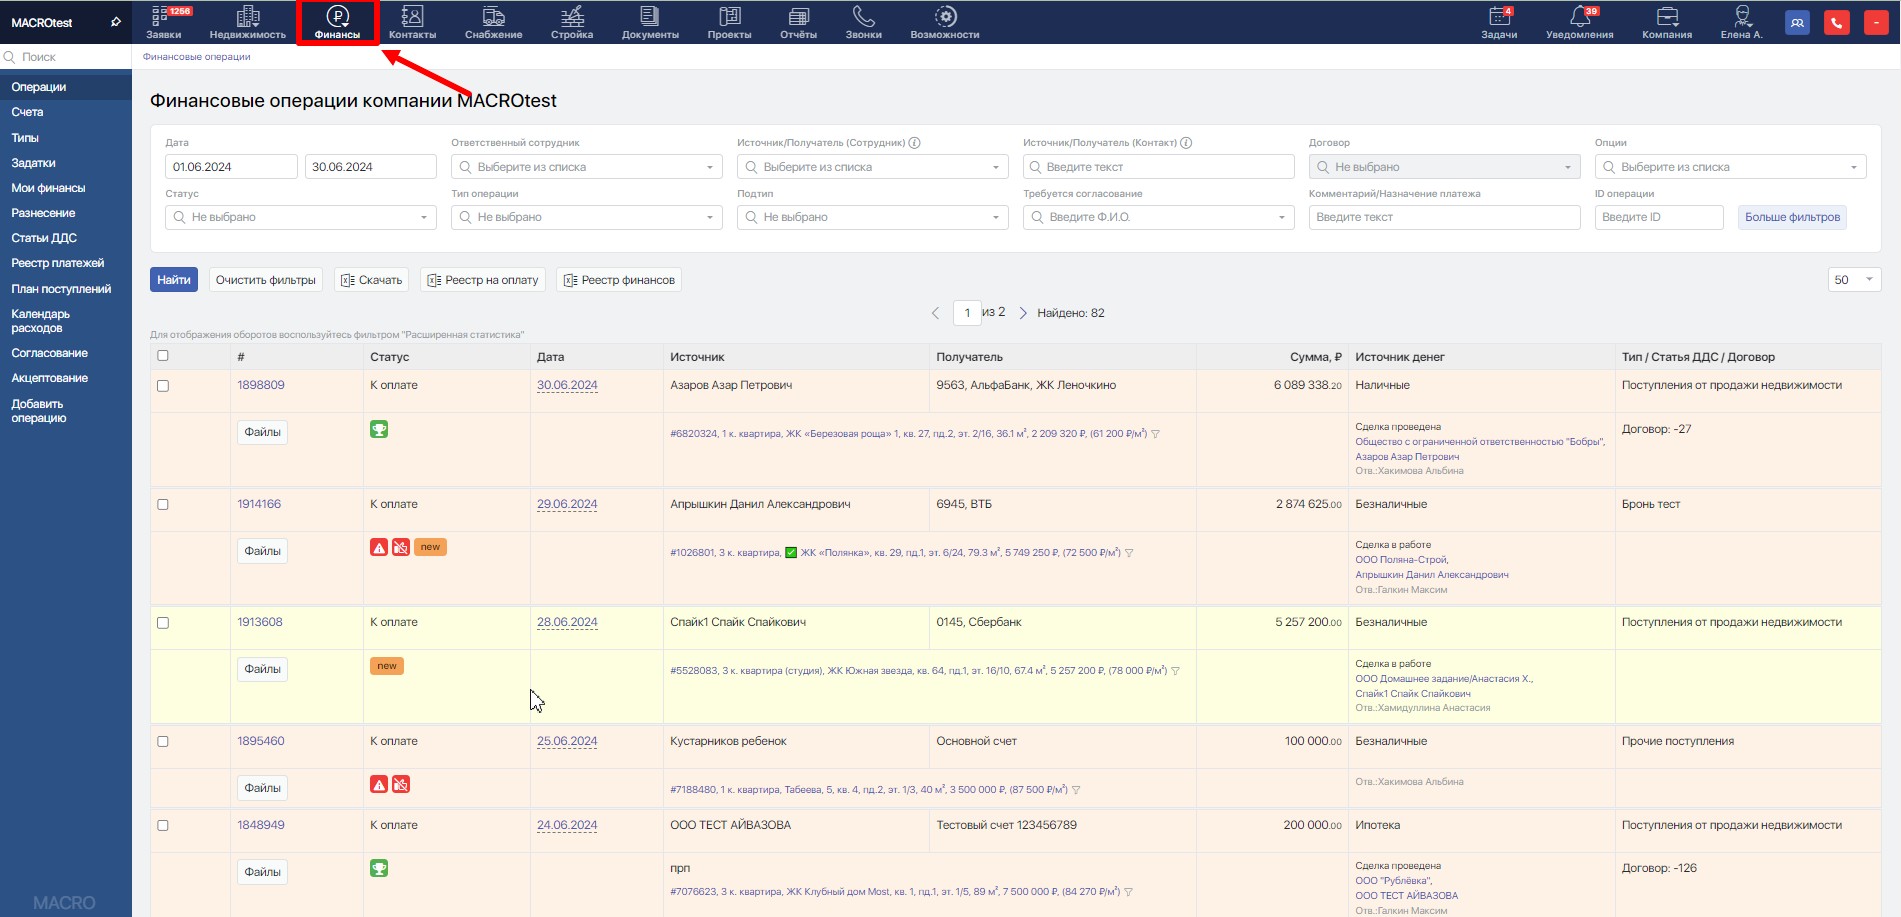The height and width of the screenshot is (917, 1901).
Task: Expand the Ответственный сотрудник dropdown
Action: point(586,167)
